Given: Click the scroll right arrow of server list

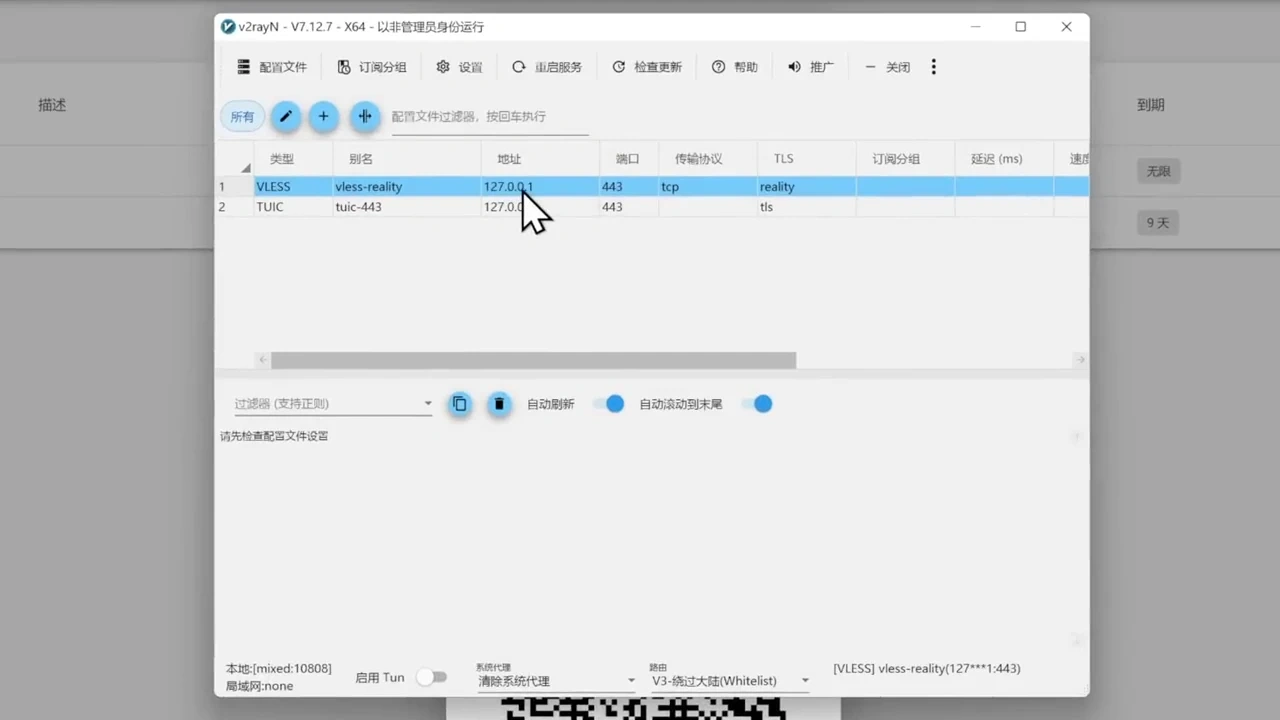Looking at the screenshot, I should point(1080,360).
